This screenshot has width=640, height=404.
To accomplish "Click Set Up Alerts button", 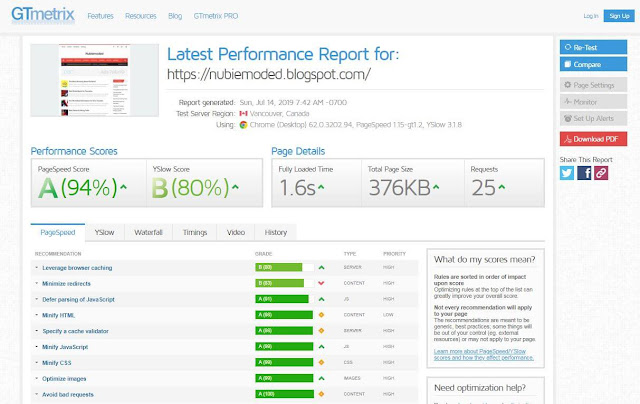I will point(593,118).
